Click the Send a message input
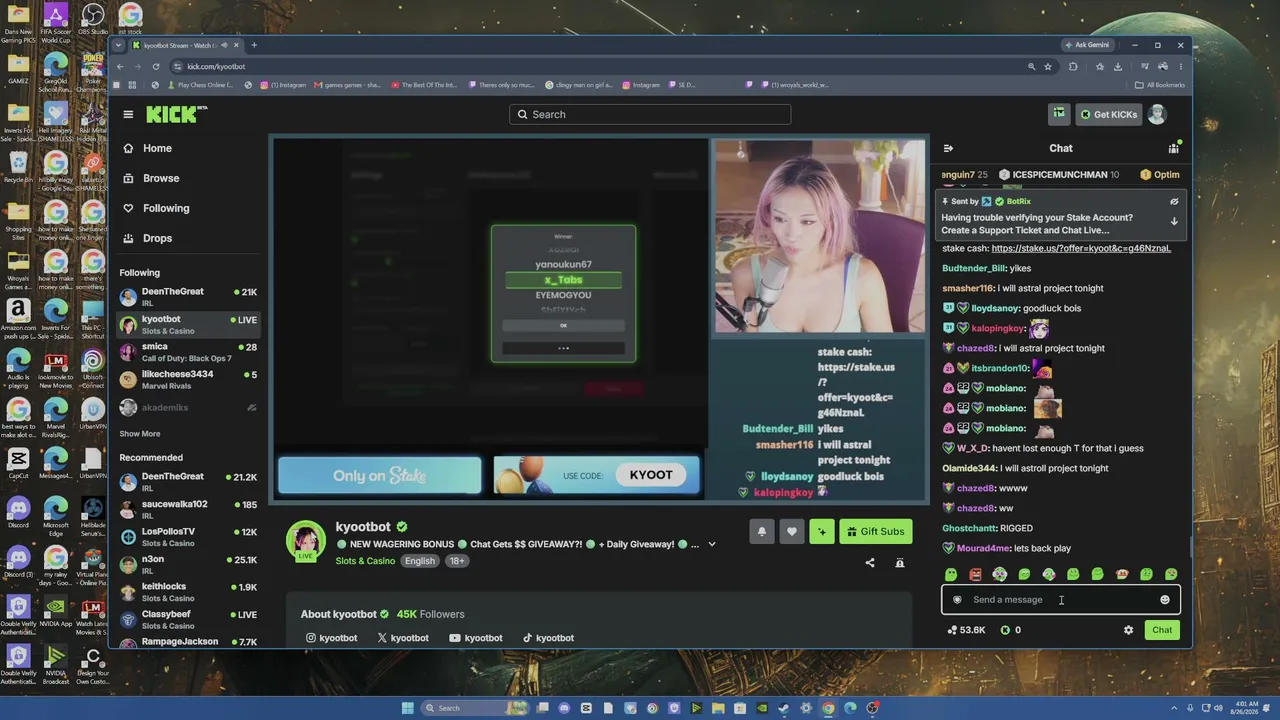This screenshot has width=1280, height=720. [x=1061, y=600]
